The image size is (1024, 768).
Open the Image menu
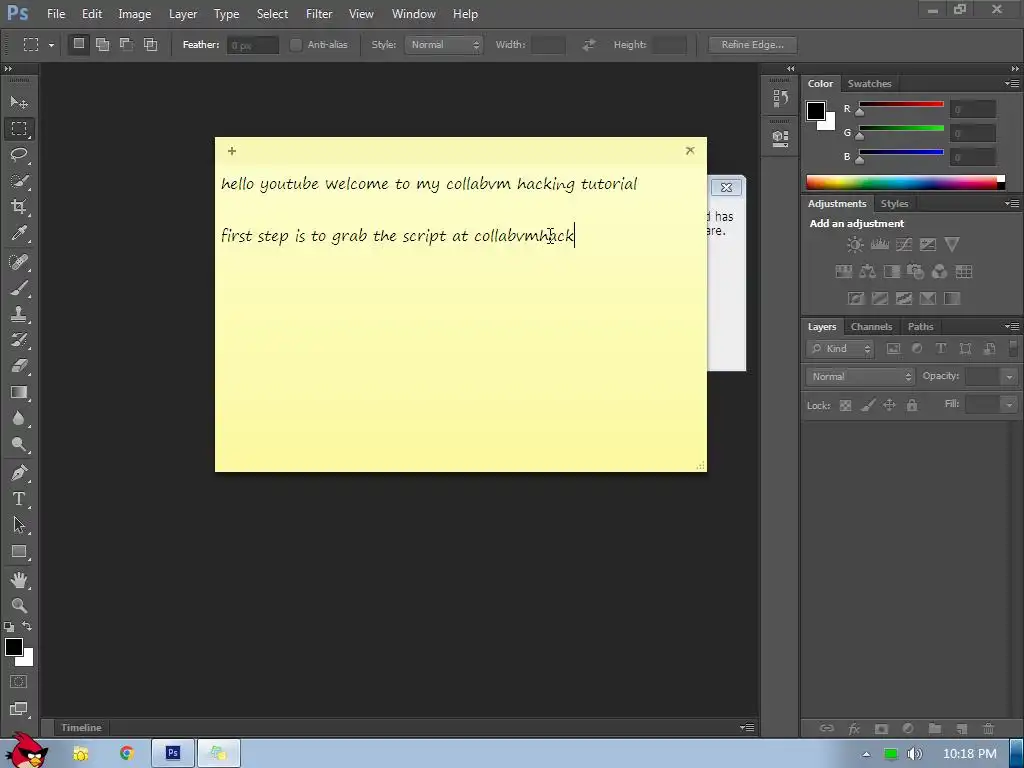tap(135, 14)
